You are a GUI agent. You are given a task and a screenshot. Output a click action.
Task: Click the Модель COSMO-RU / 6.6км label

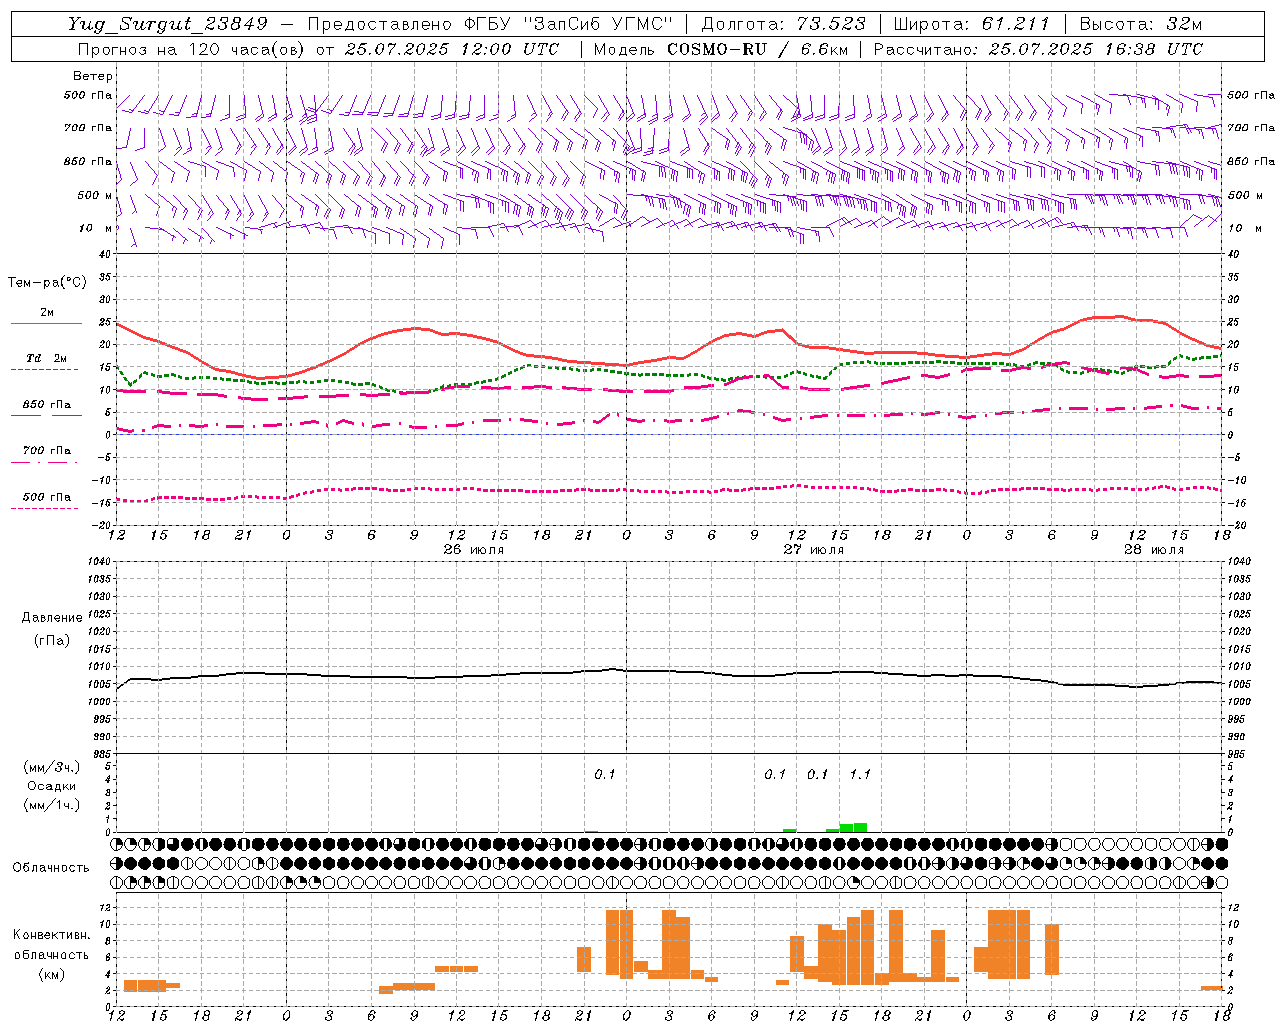[721, 49]
